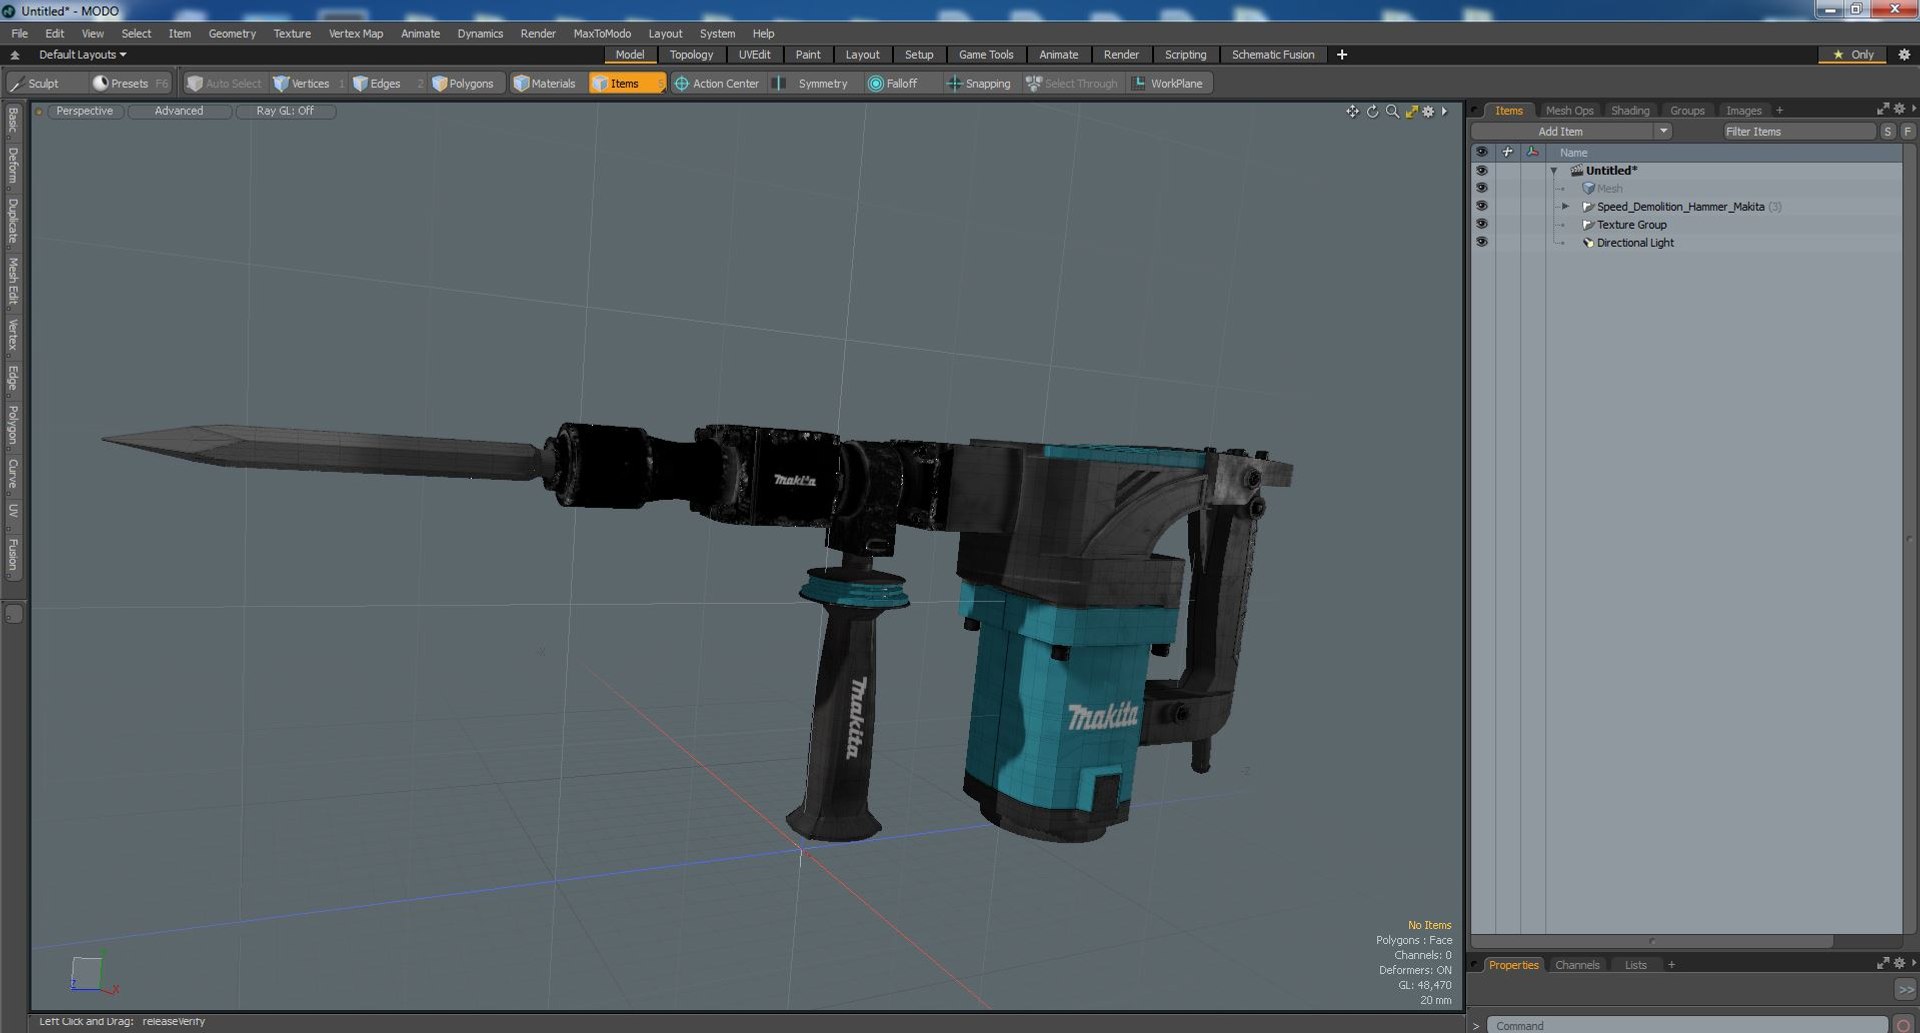Image resolution: width=1920 pixels, height=1033 pixels.
Task: Click the Command input field
Action: tap(1687, 1025)
